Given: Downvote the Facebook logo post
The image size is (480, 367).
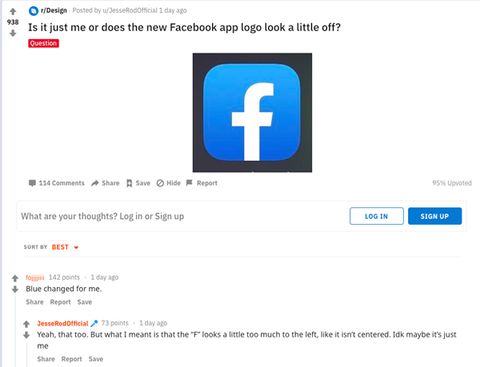Looking at the screenshot, I should coord(13,33).
